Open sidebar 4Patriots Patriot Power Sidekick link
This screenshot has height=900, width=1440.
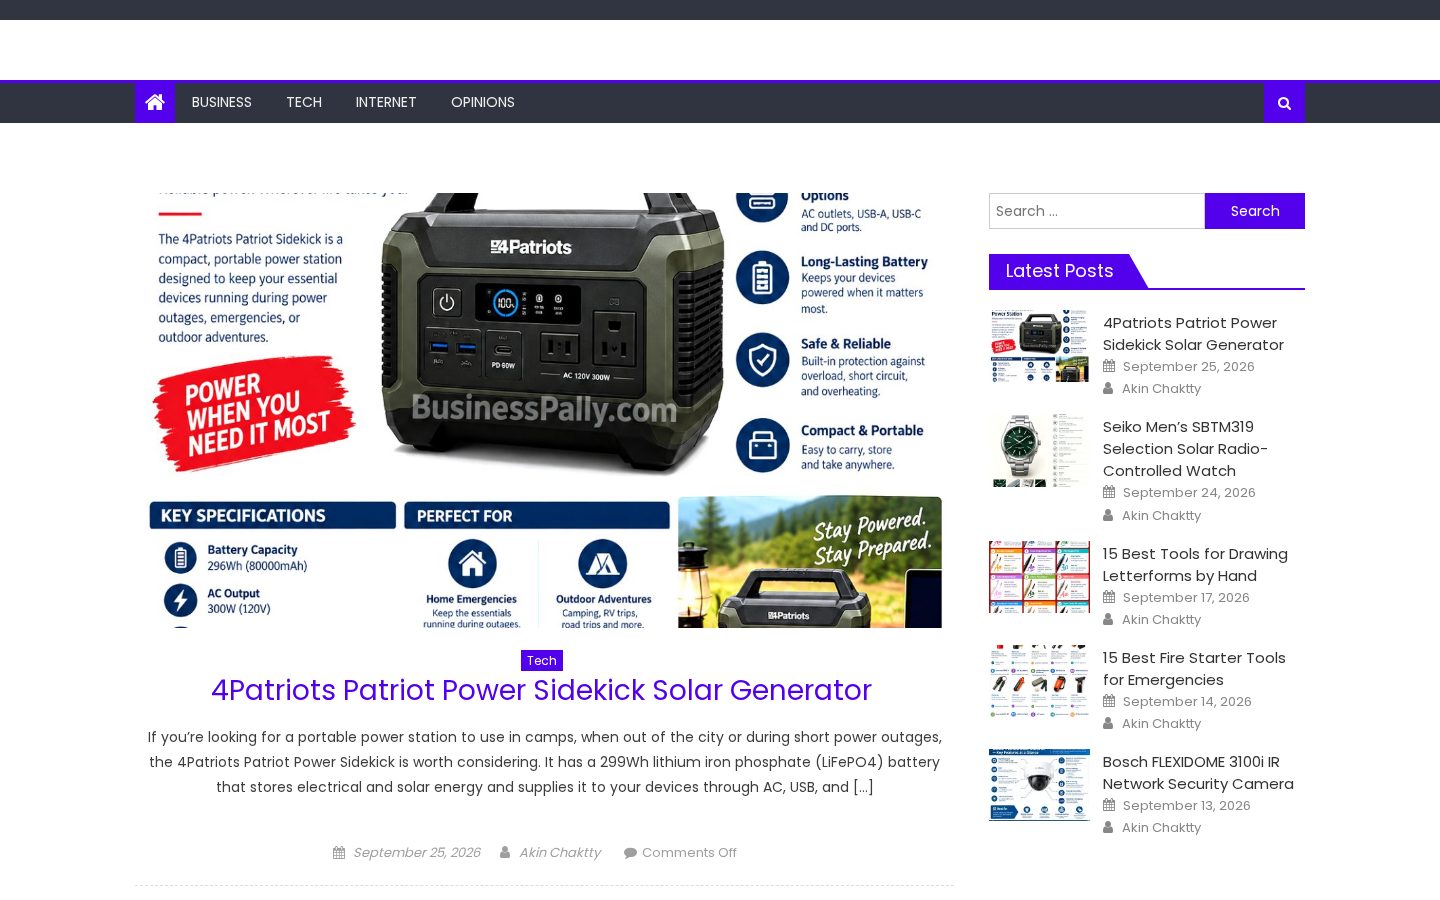1193,334
